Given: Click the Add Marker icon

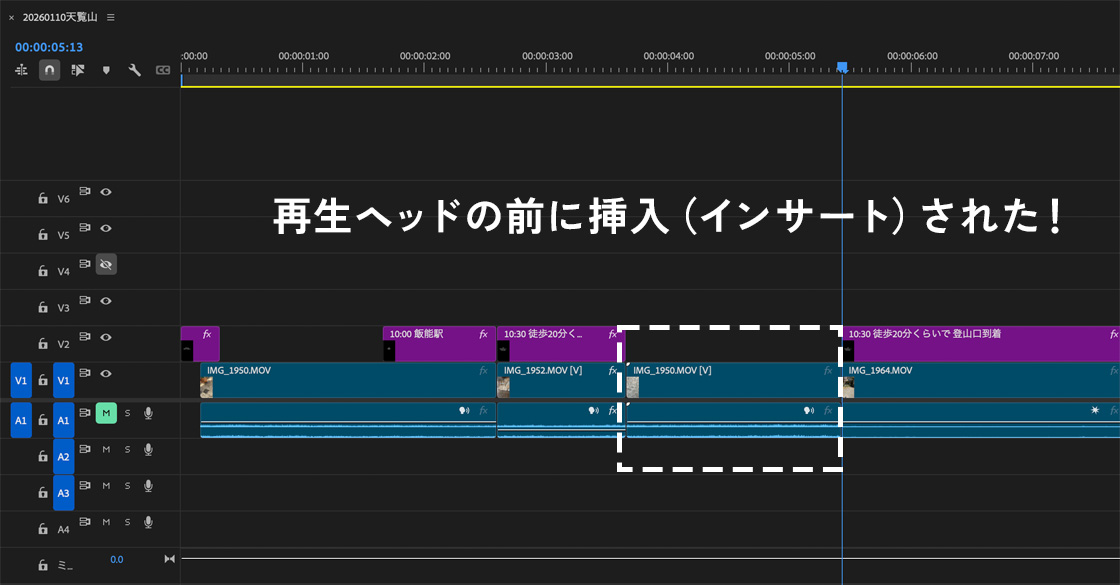Looking at the screenshot, I should click(106, 70).
